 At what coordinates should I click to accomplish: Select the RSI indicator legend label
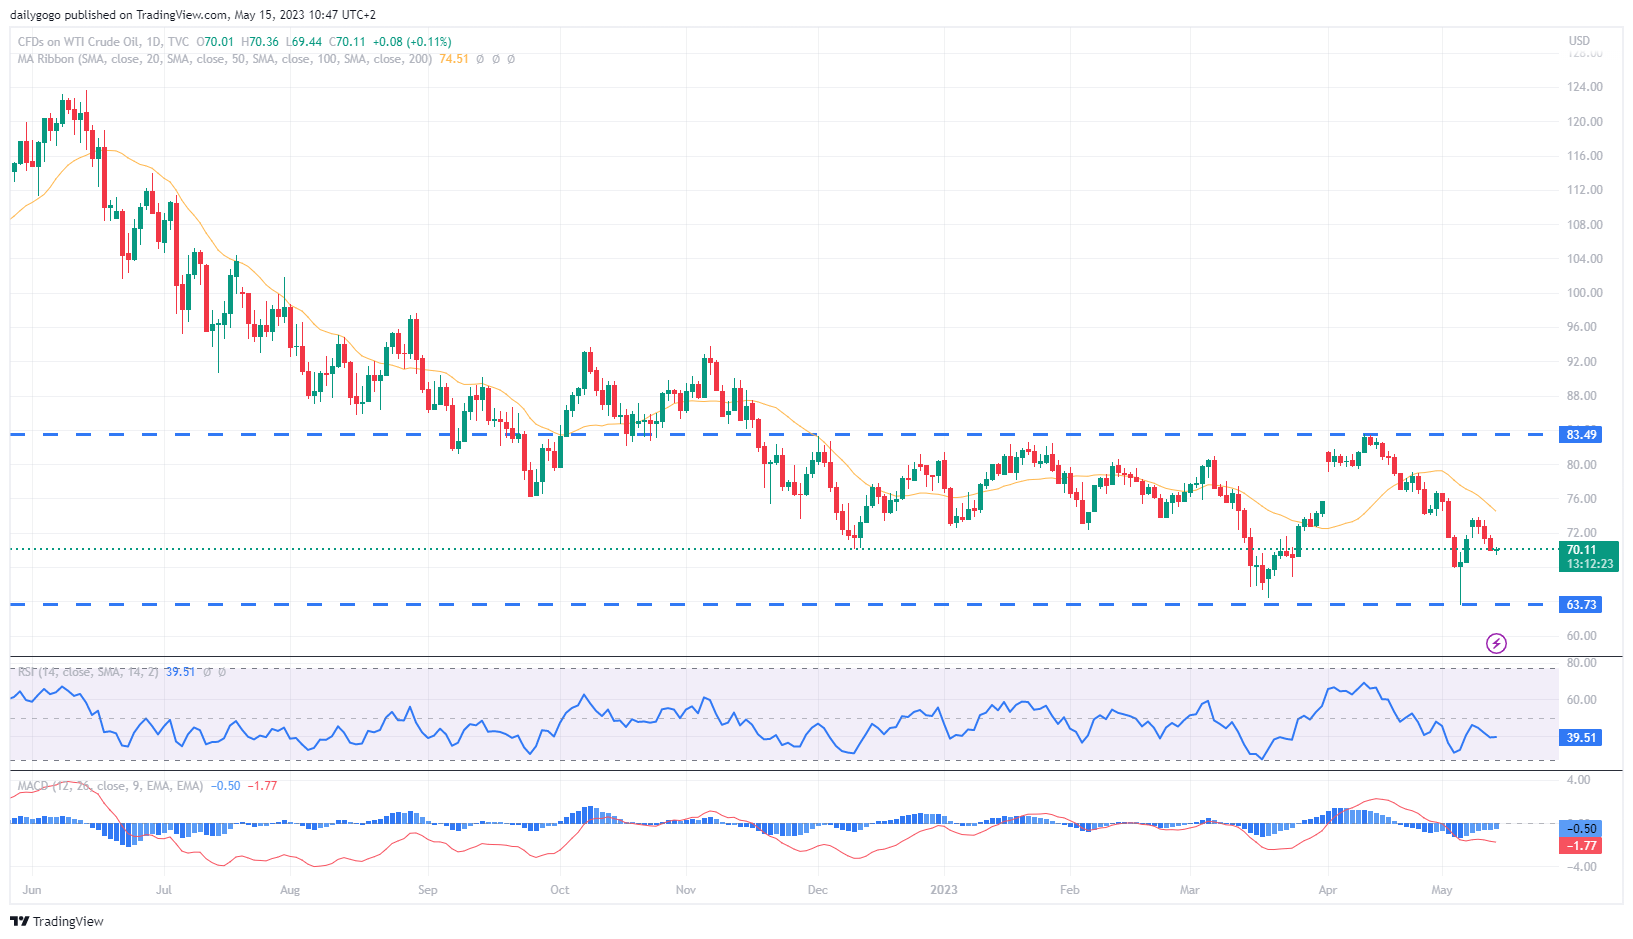[88, 672]
